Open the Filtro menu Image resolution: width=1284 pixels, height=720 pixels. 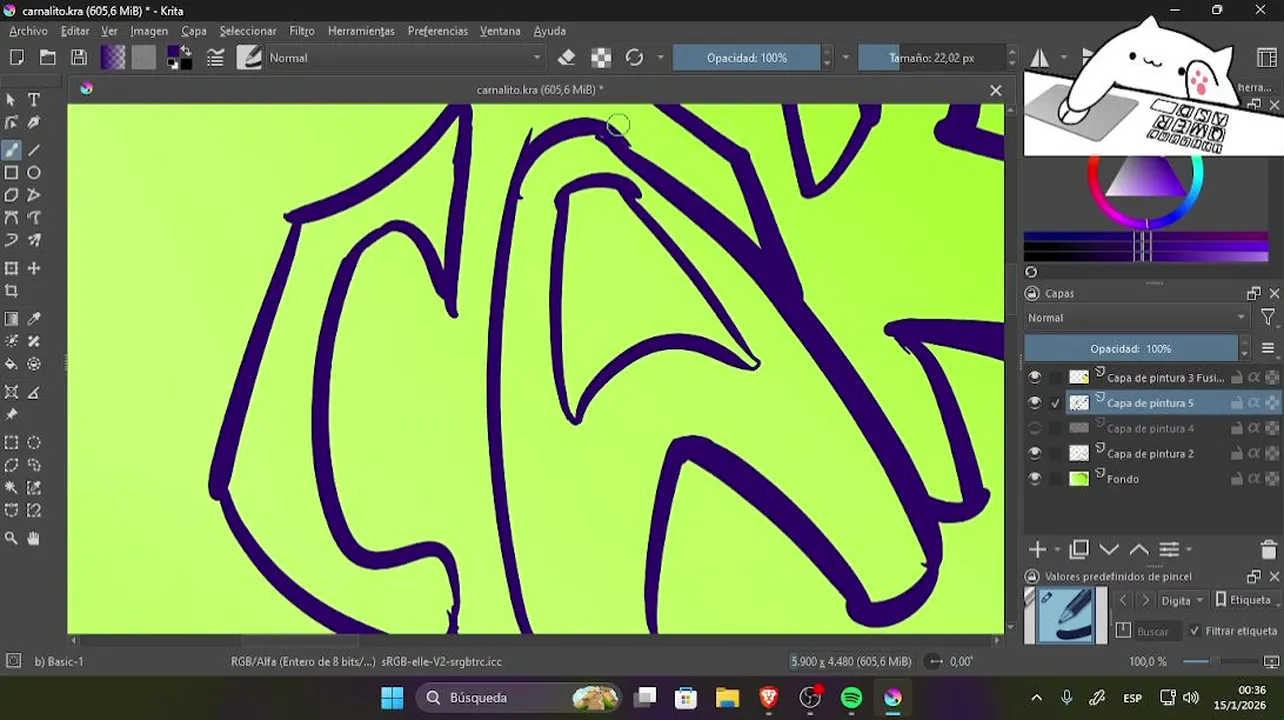coord(302,31)
